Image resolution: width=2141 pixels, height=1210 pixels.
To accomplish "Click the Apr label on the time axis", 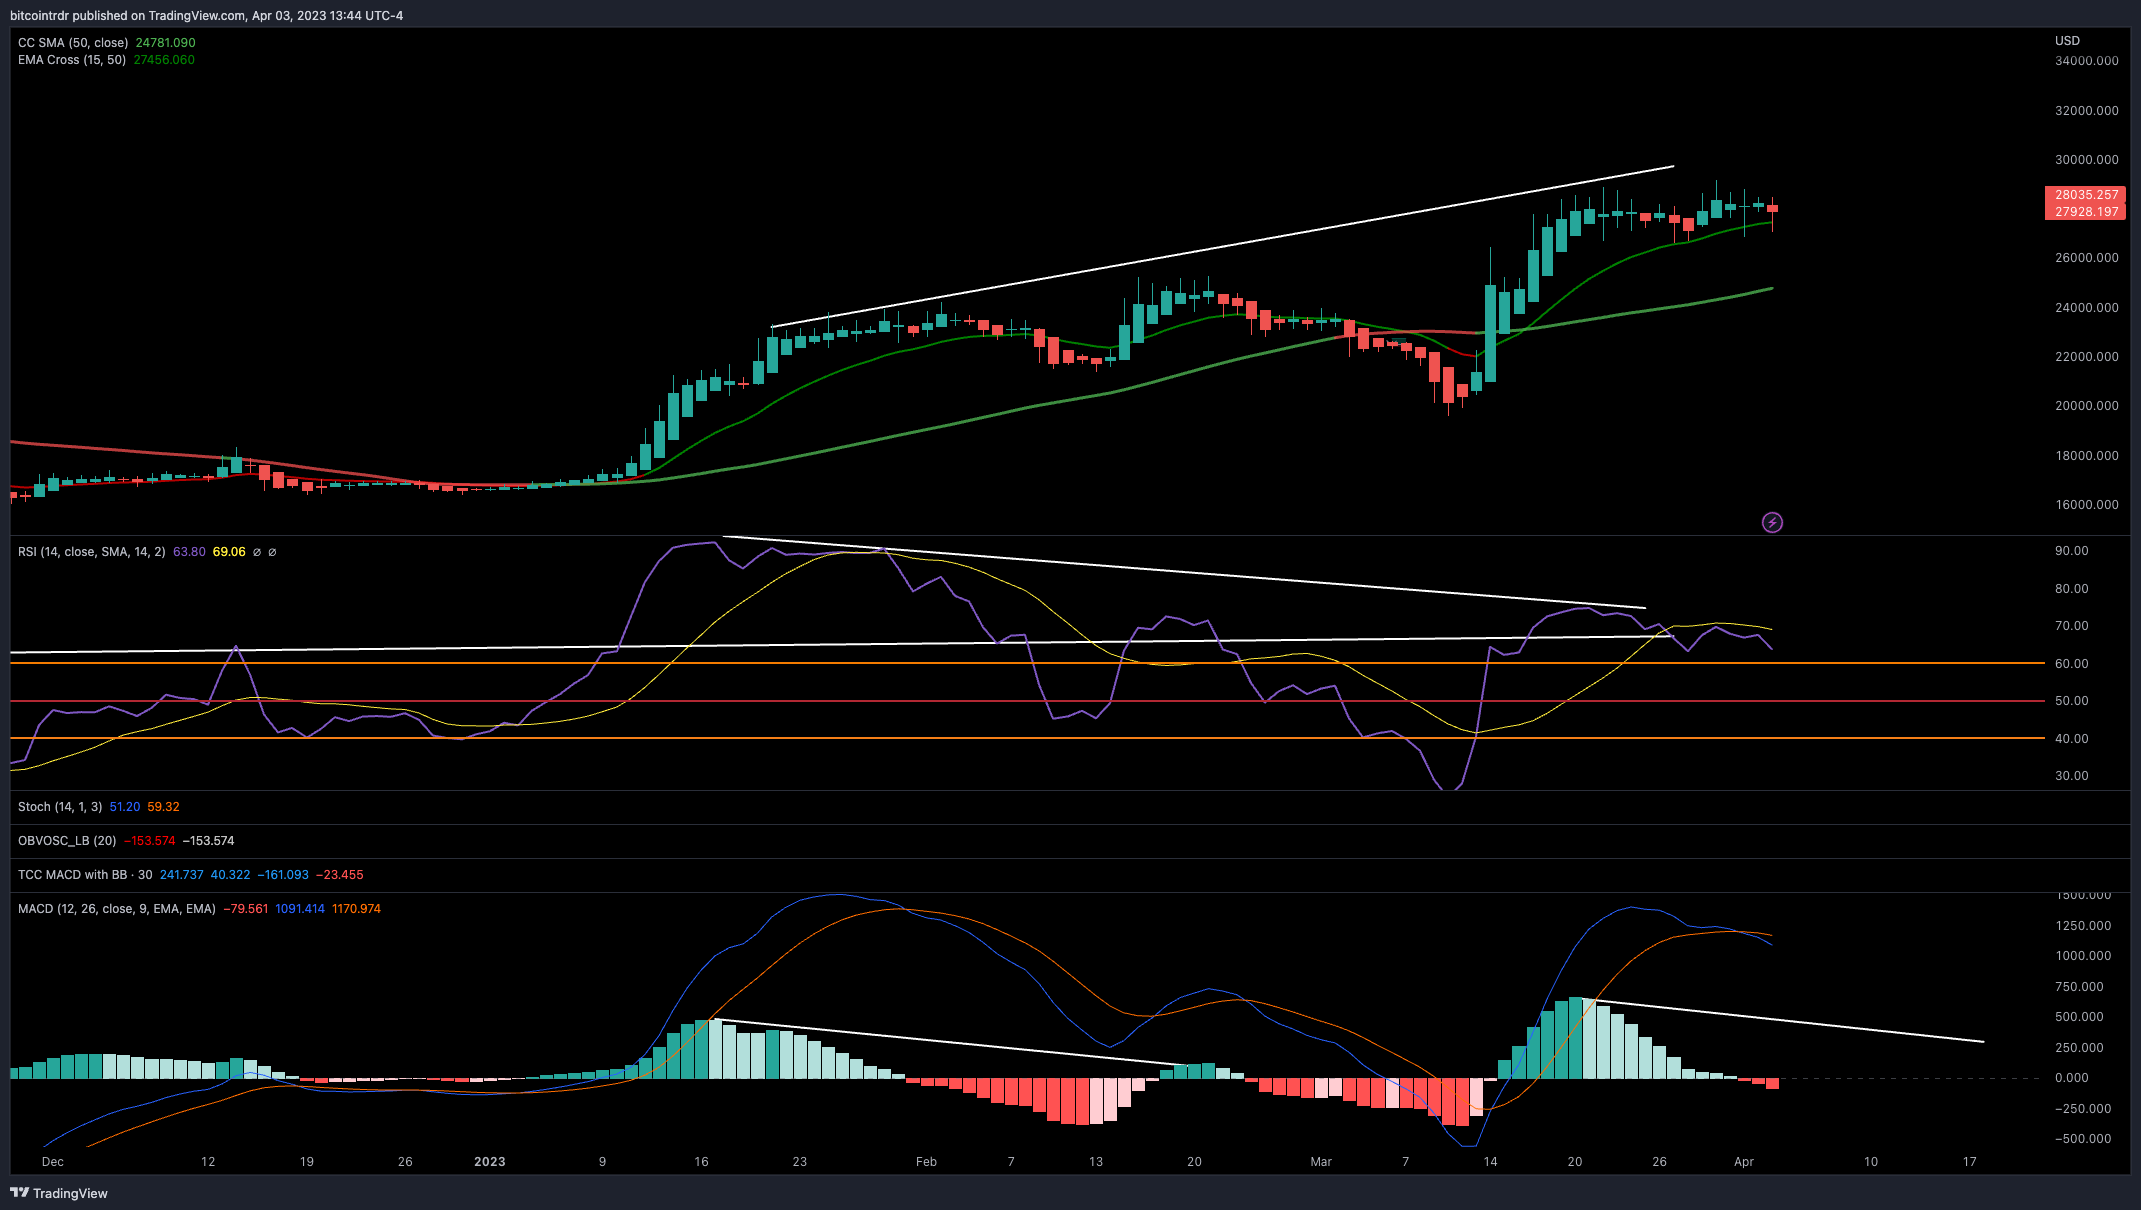I will click(1744, 1162).
